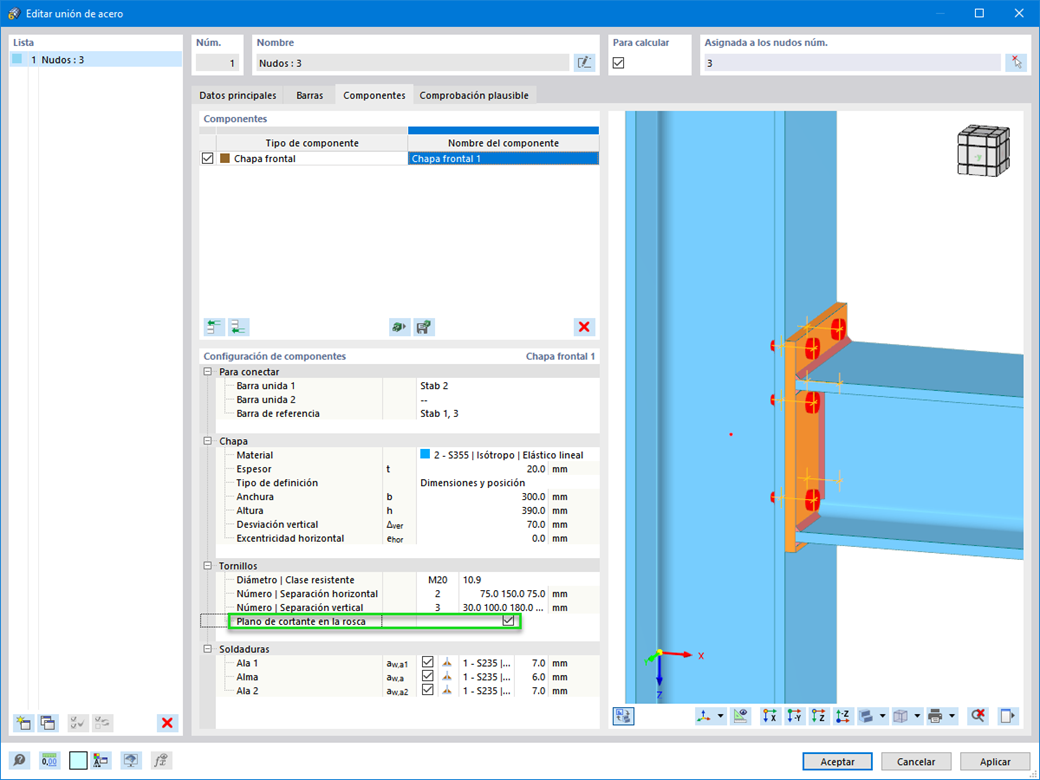The image size is (1040, 780).
Task: Collapse the Chapa section
Action: 208,441
